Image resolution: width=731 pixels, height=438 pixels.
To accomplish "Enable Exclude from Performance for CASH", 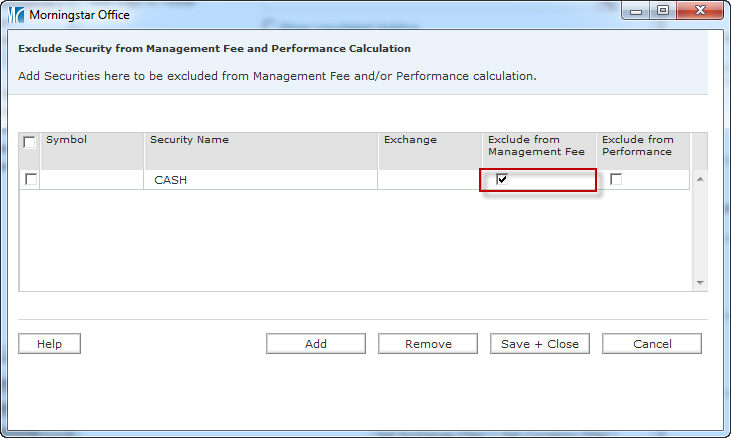I will click(616, 179).
